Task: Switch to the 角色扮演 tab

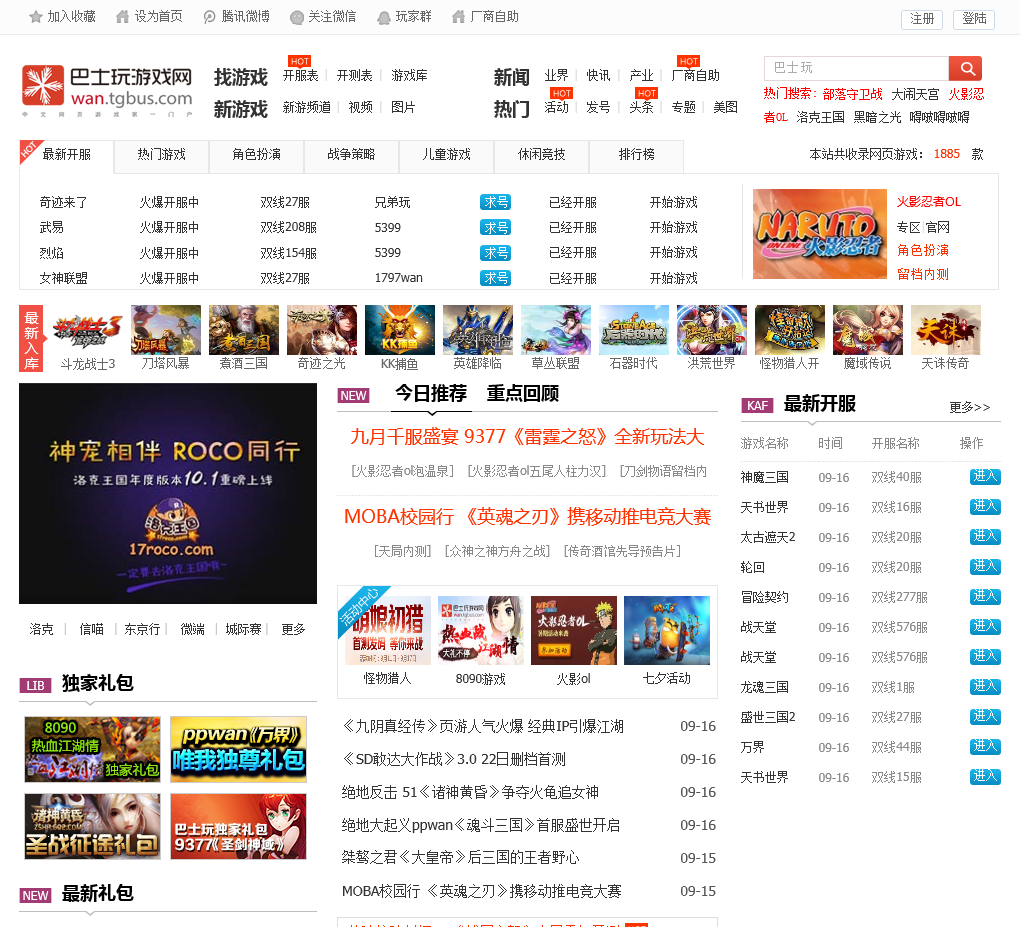Action: (256, 155)
